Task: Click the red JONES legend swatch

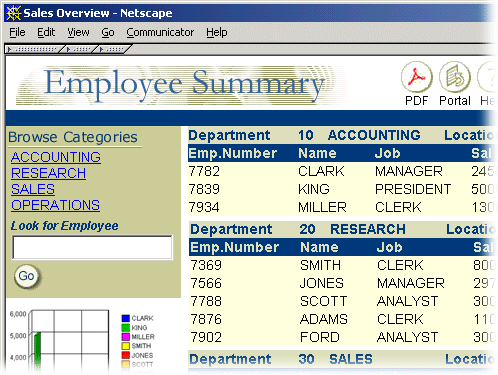Action: [126, 355]
